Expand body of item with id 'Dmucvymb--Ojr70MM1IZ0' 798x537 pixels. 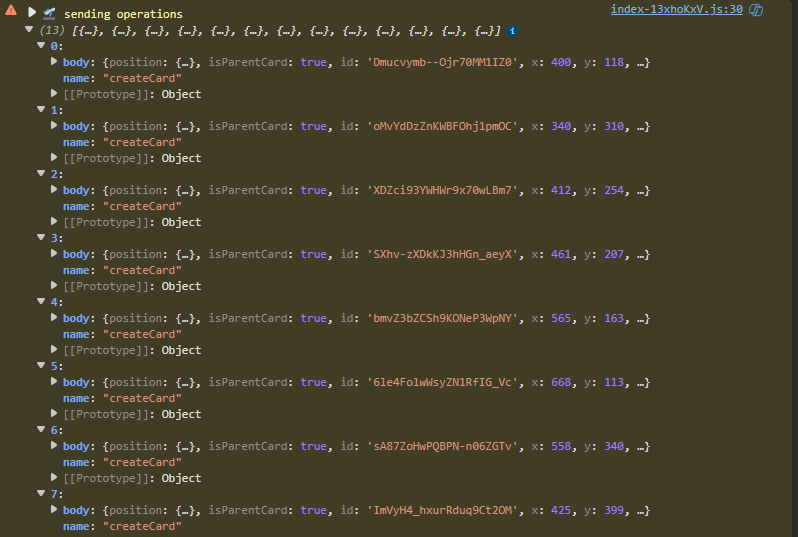point(54,62)
